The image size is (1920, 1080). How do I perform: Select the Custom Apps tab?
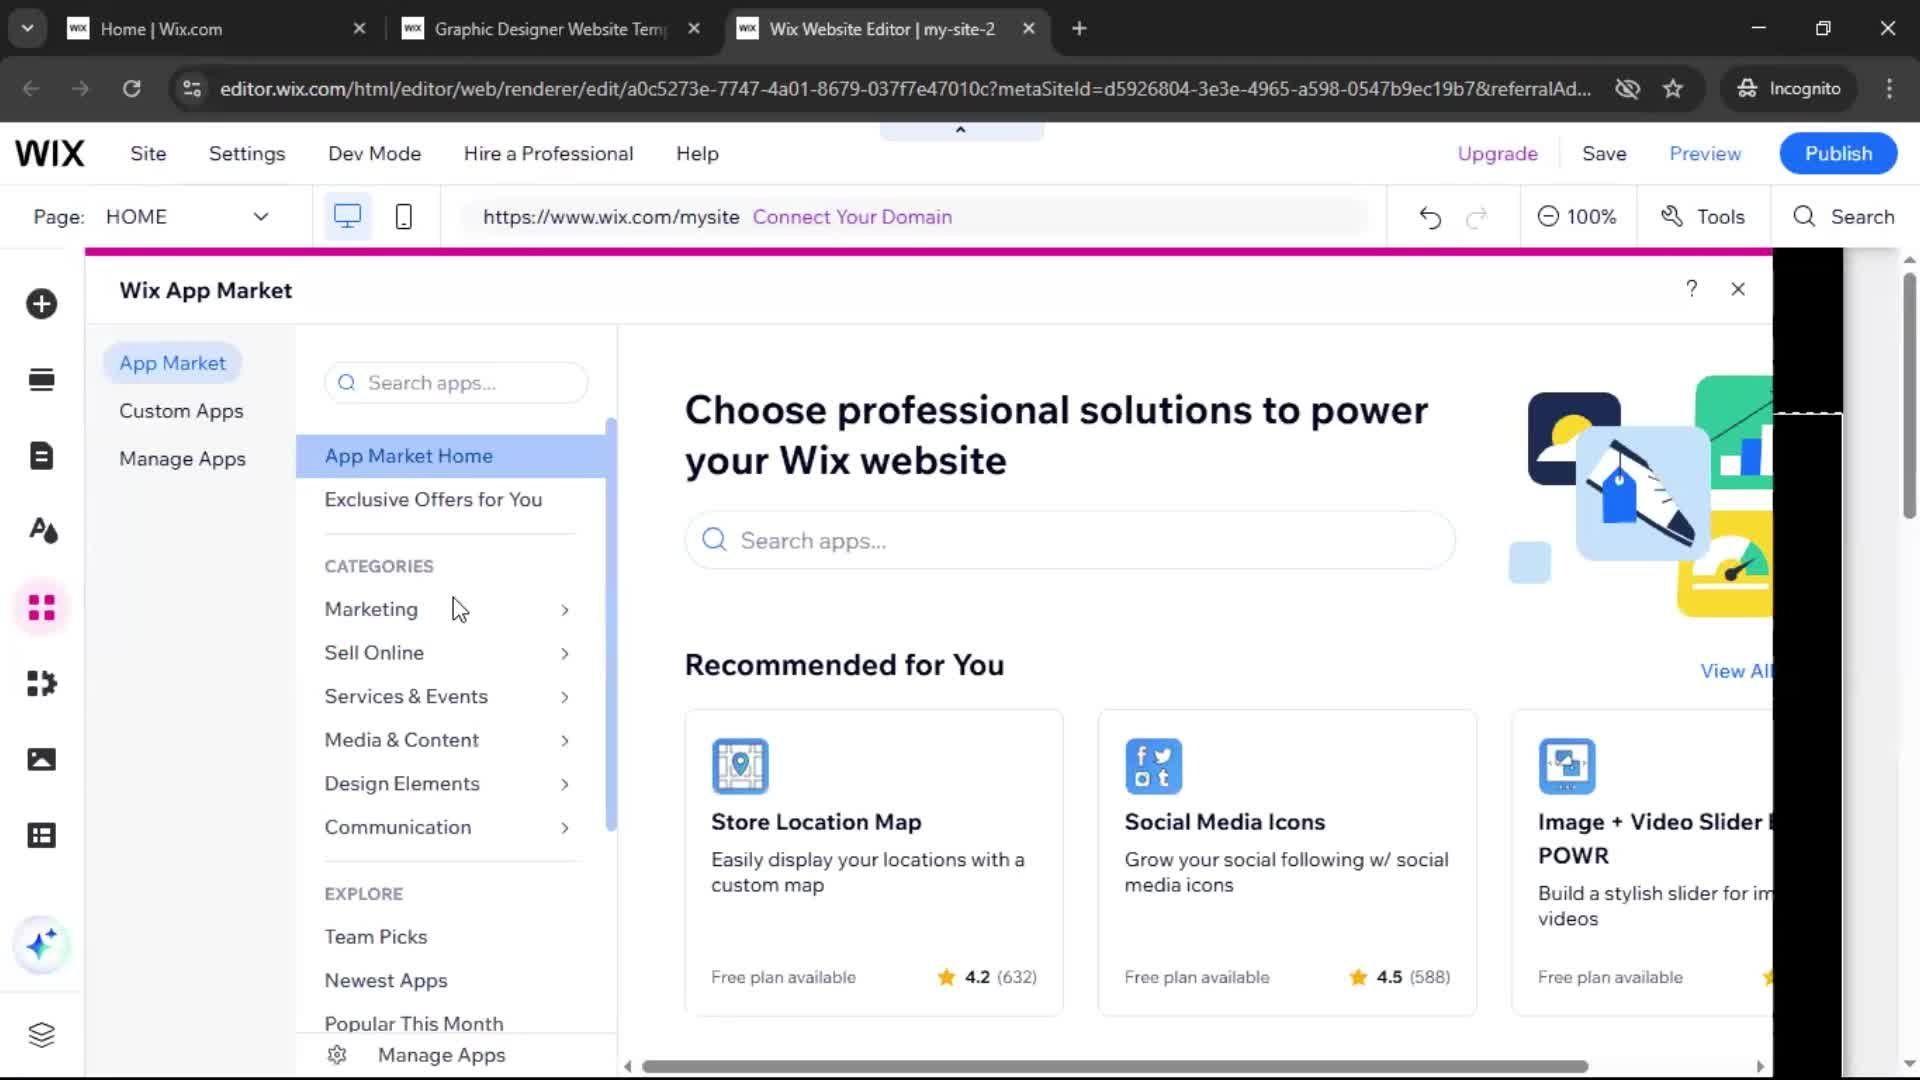pyautogui.click(x=181, y=411)
